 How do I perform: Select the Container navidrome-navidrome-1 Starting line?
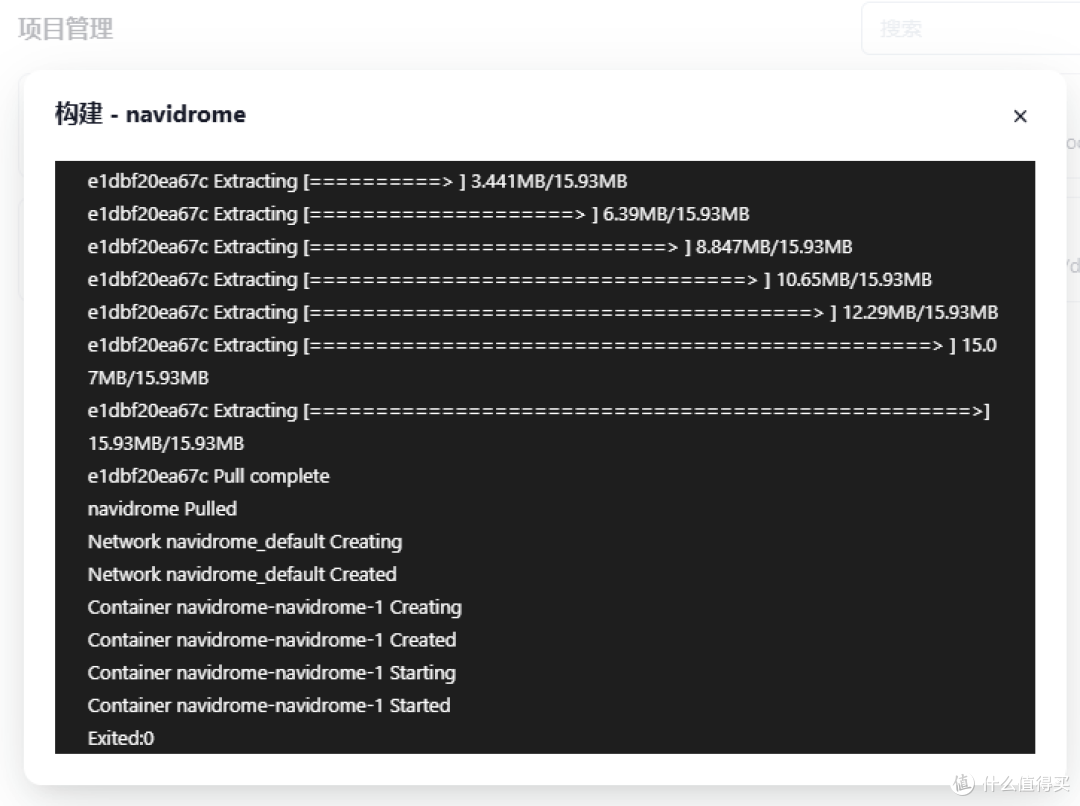(x=271, y=673)
